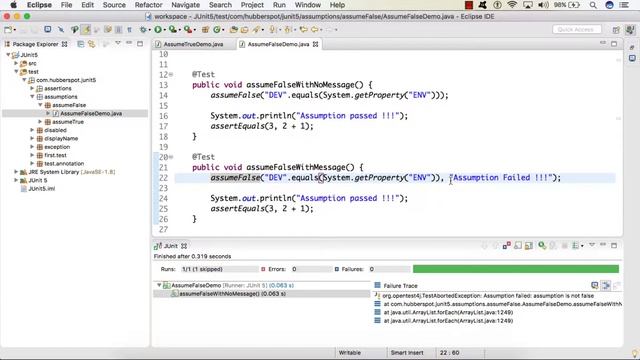Click the volume icon in menu bar

pyautogui.click(x=543, y=5)
